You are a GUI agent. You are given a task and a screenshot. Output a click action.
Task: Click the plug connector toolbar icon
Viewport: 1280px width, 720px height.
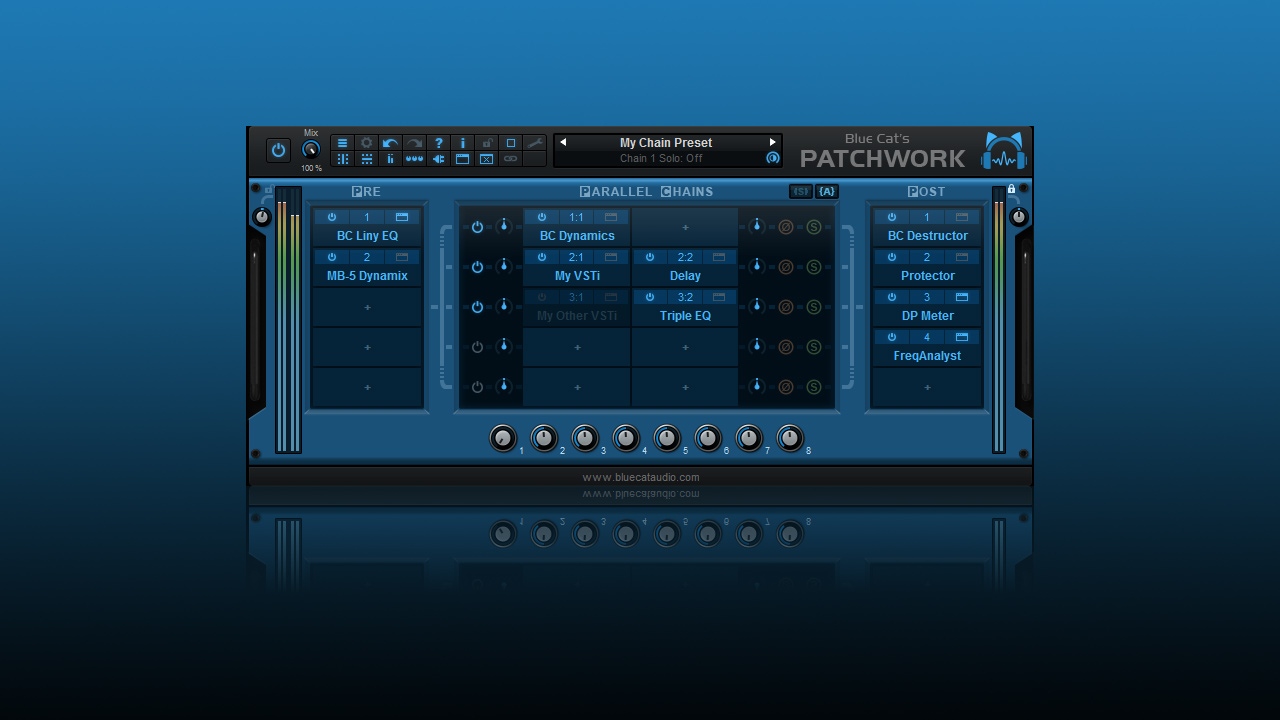439,159
